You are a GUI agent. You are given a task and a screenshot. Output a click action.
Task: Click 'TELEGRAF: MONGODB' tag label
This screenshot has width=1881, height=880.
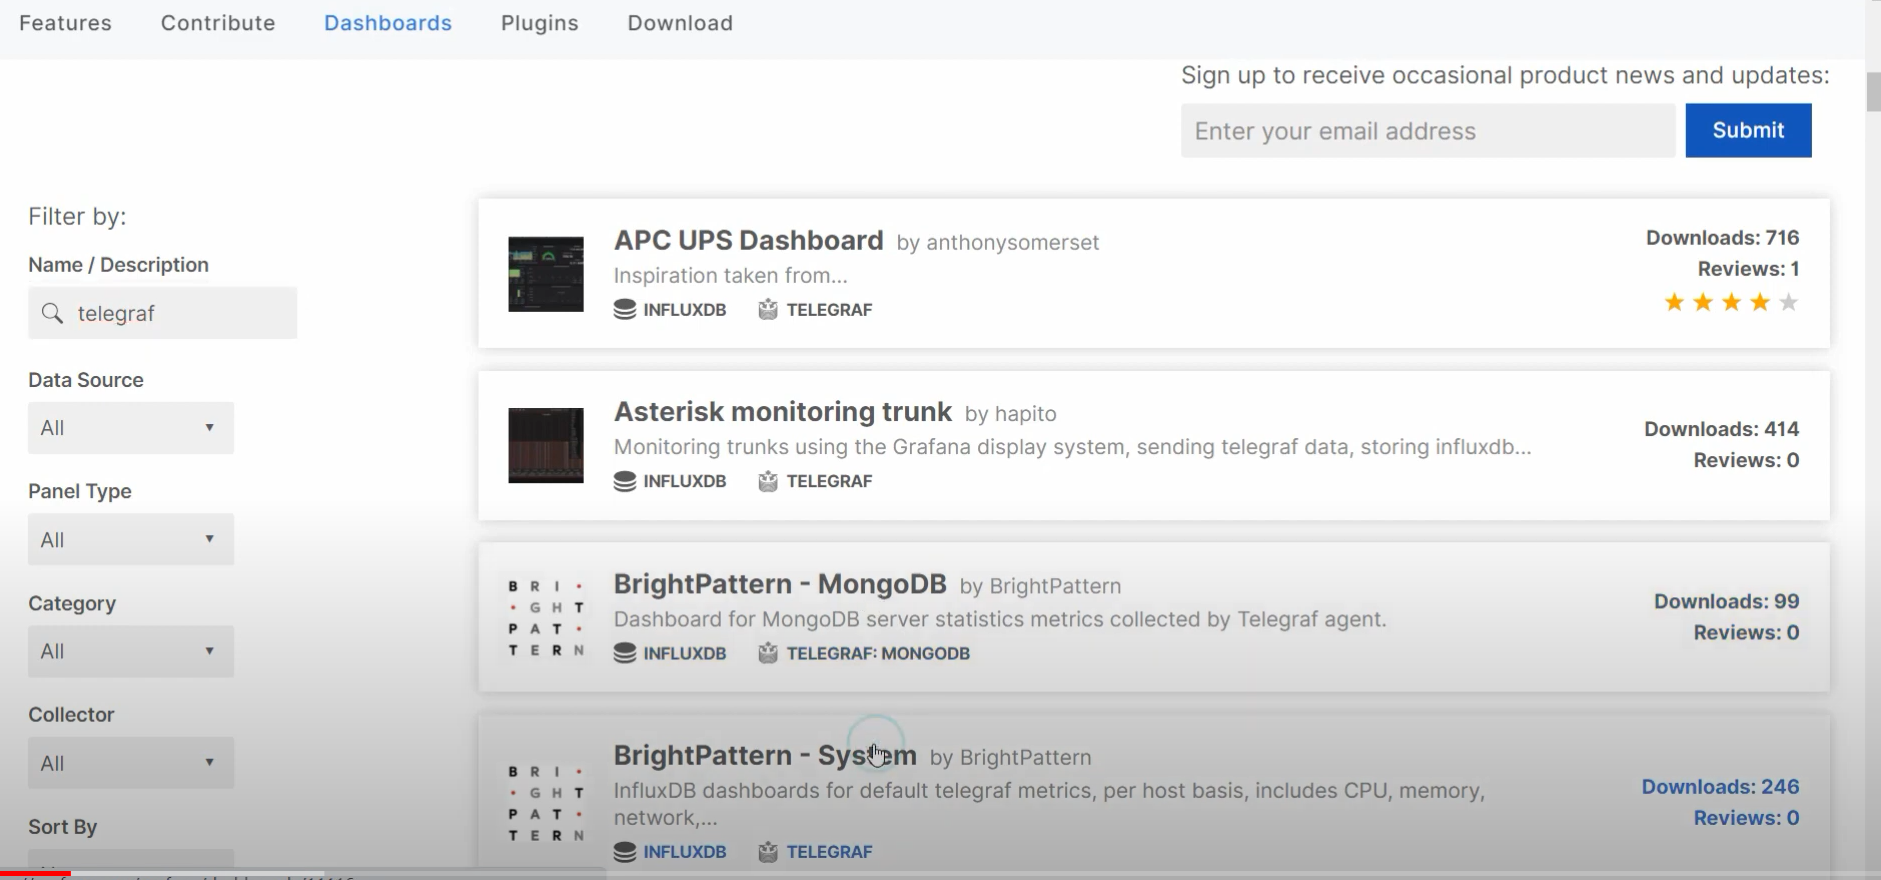[878, 653]
